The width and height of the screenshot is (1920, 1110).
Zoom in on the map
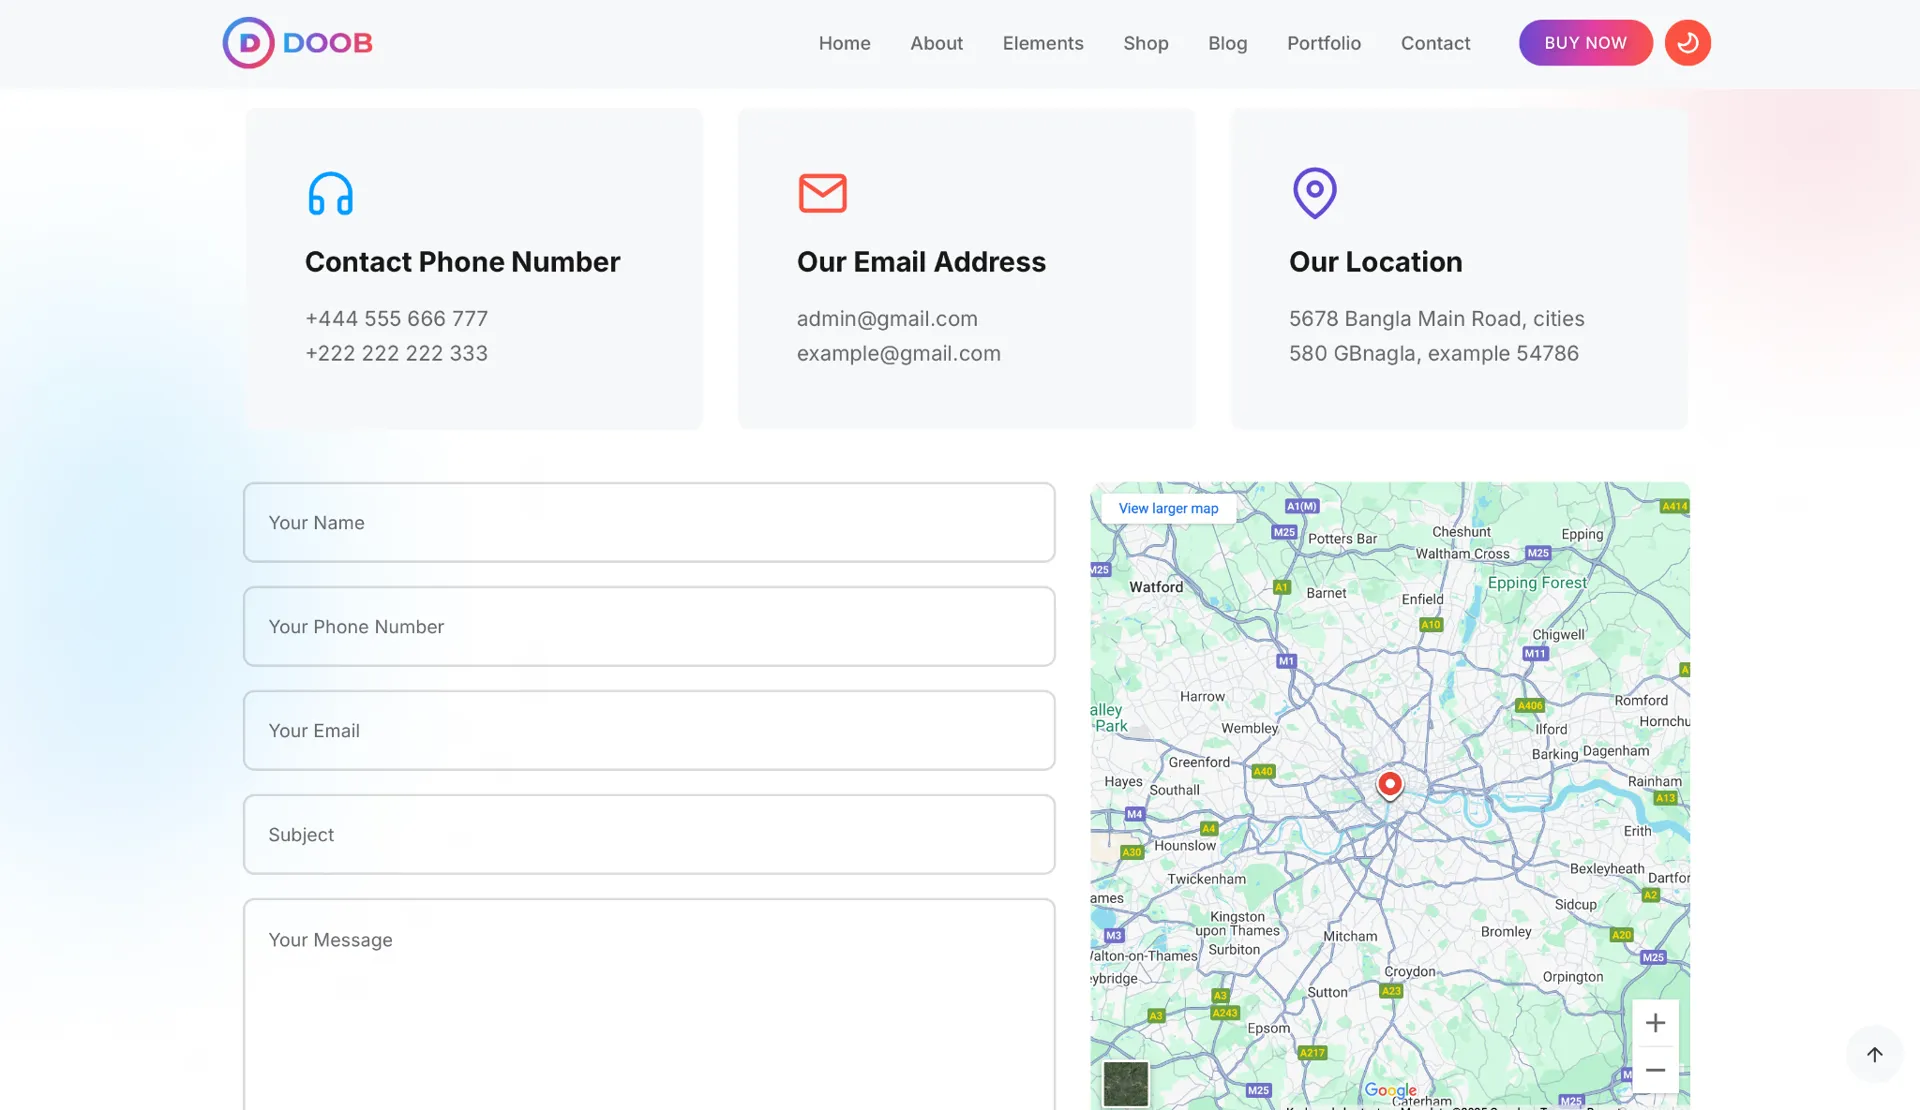pyautogui.click(x=1655, y=1023)
